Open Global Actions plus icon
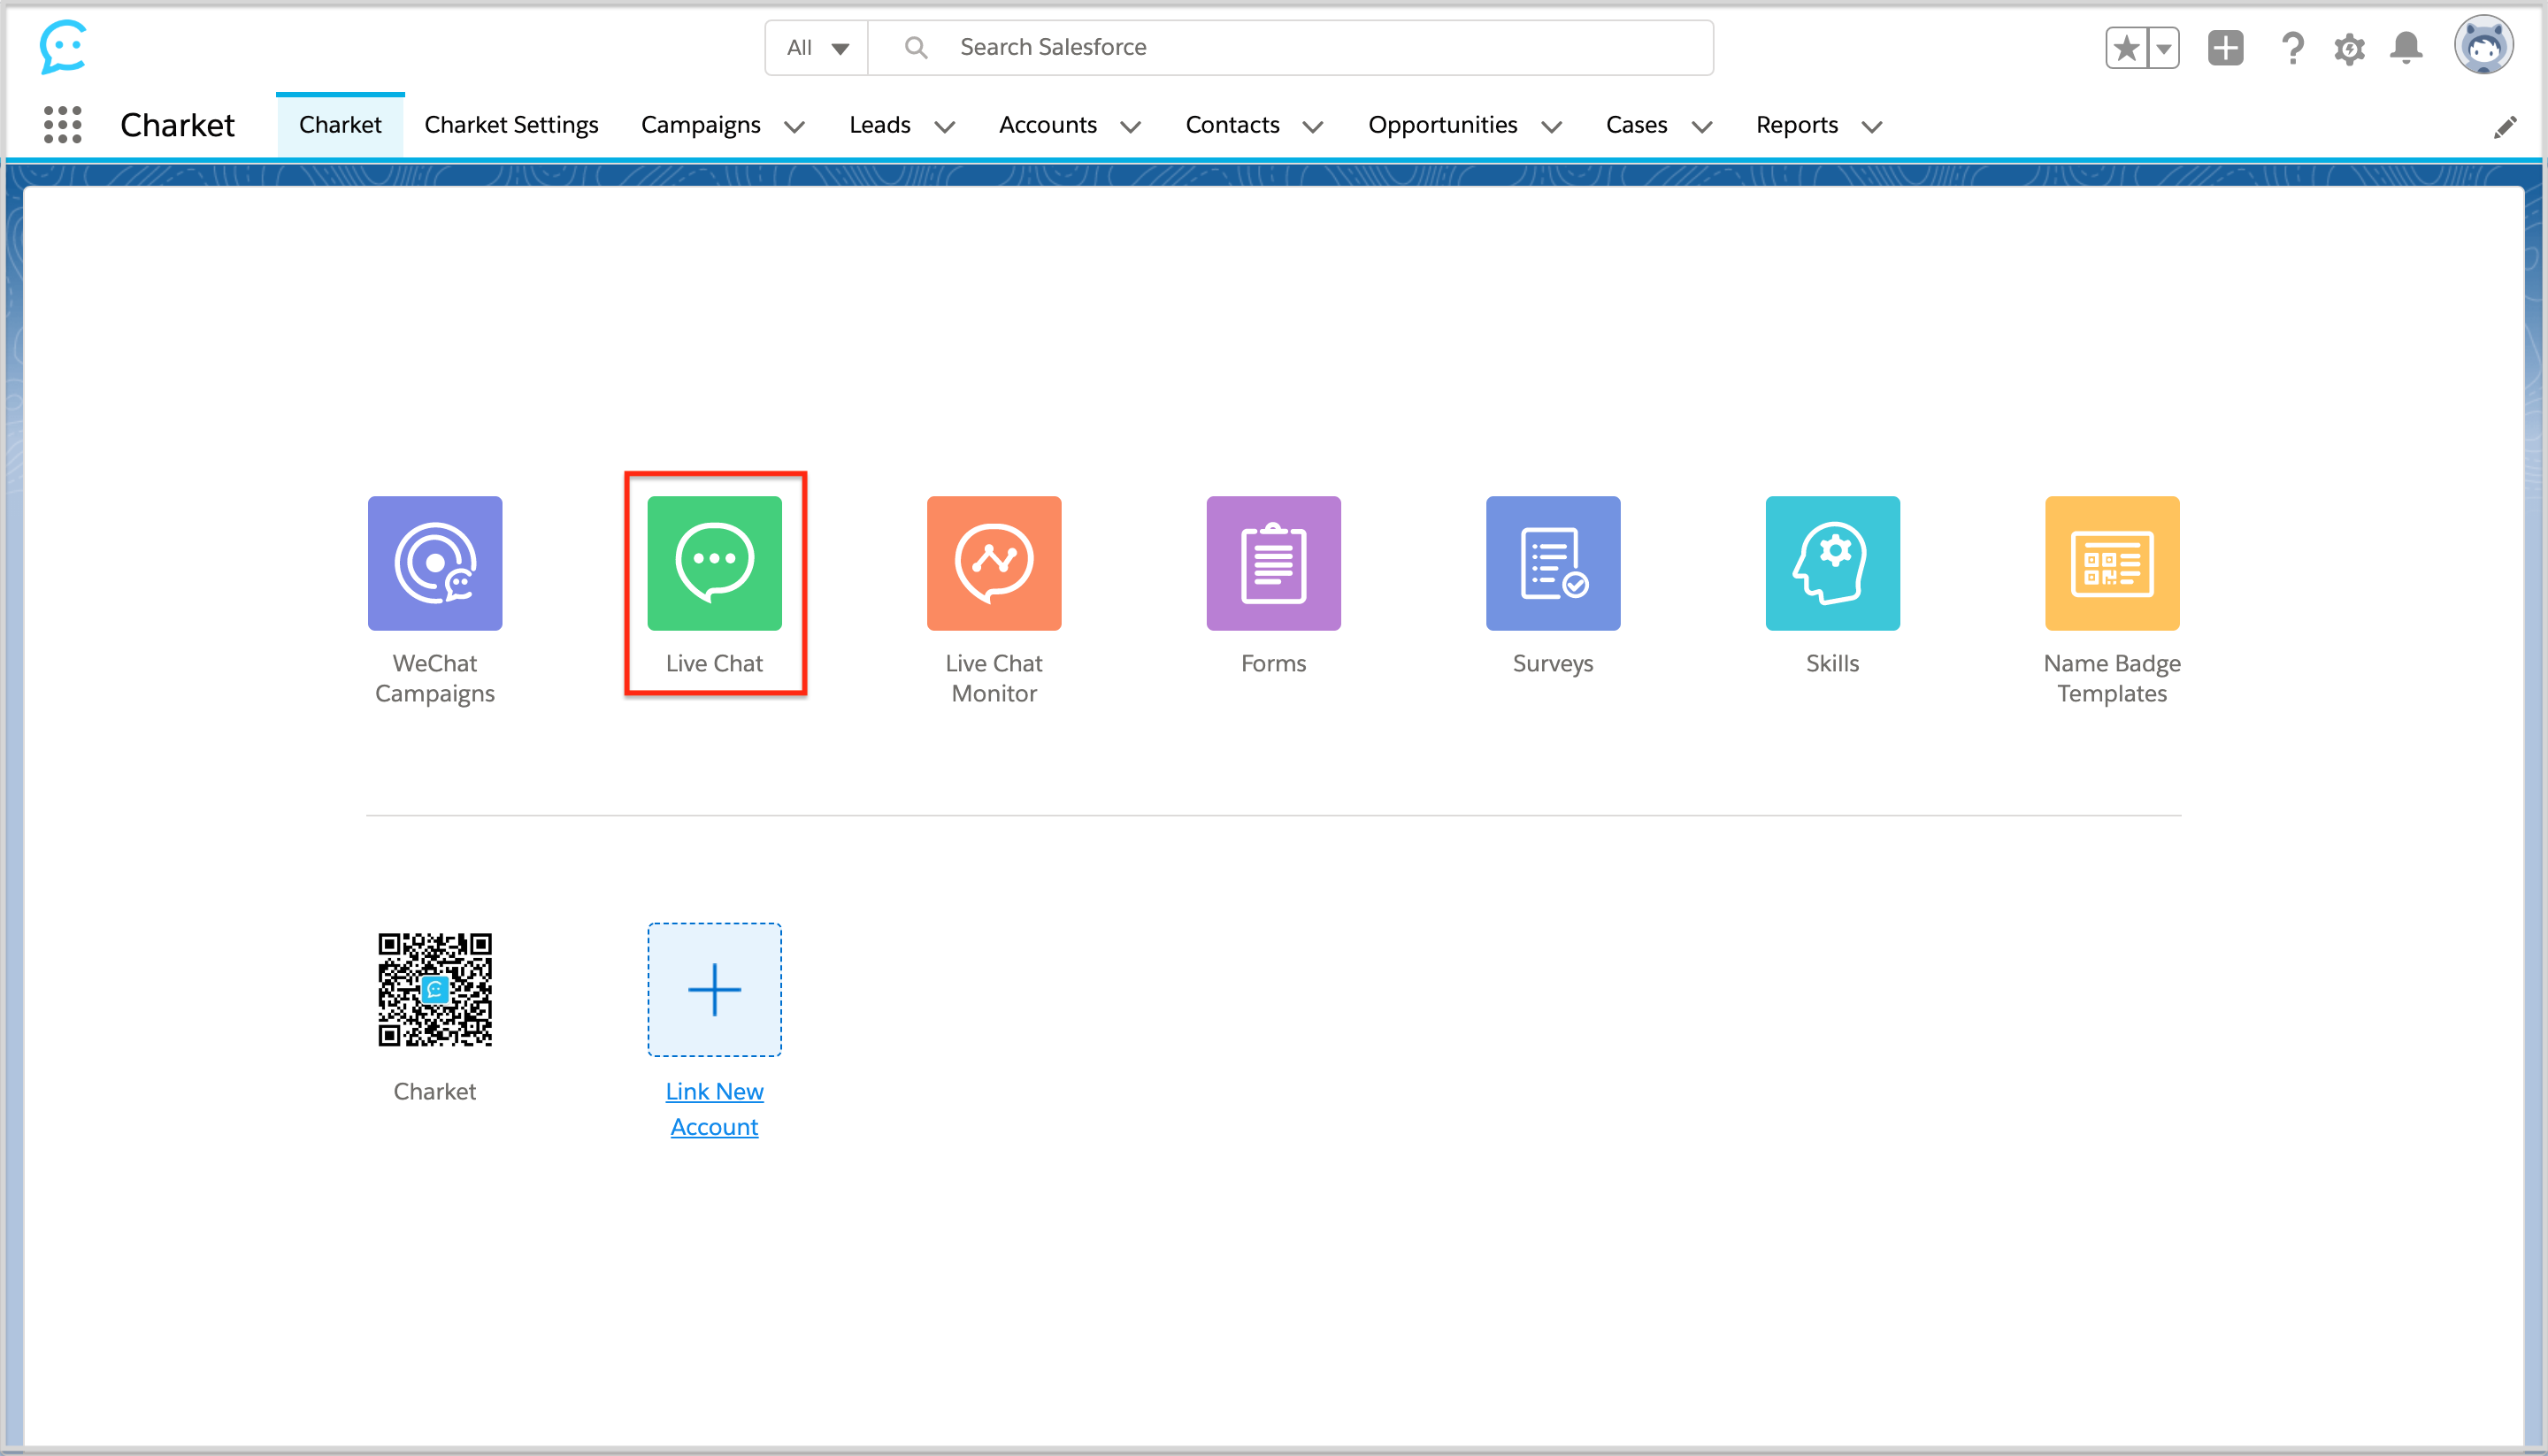2548x1456 pixels. pos(2225,48)
